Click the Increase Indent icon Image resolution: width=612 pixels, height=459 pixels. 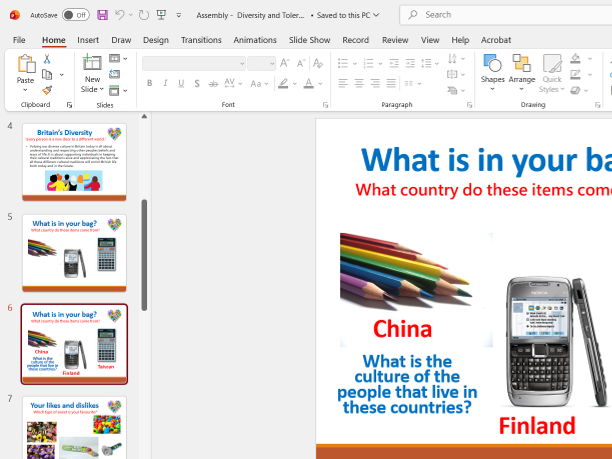tap(410, 63)
